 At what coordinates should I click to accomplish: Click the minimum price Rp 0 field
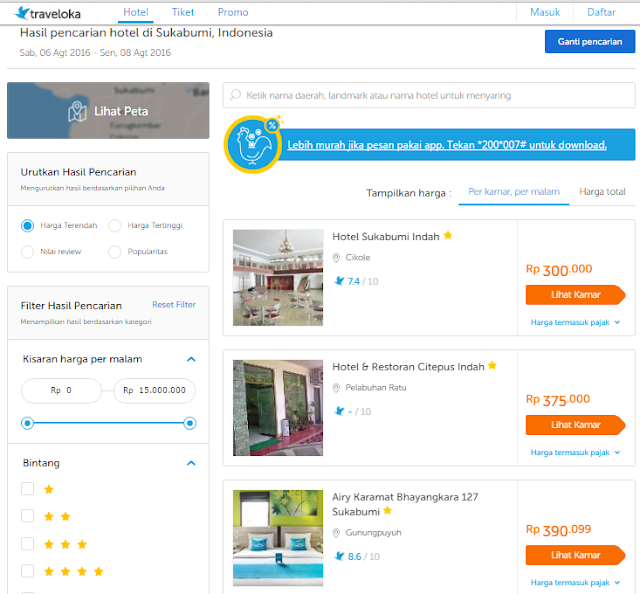tap(61, 391)
